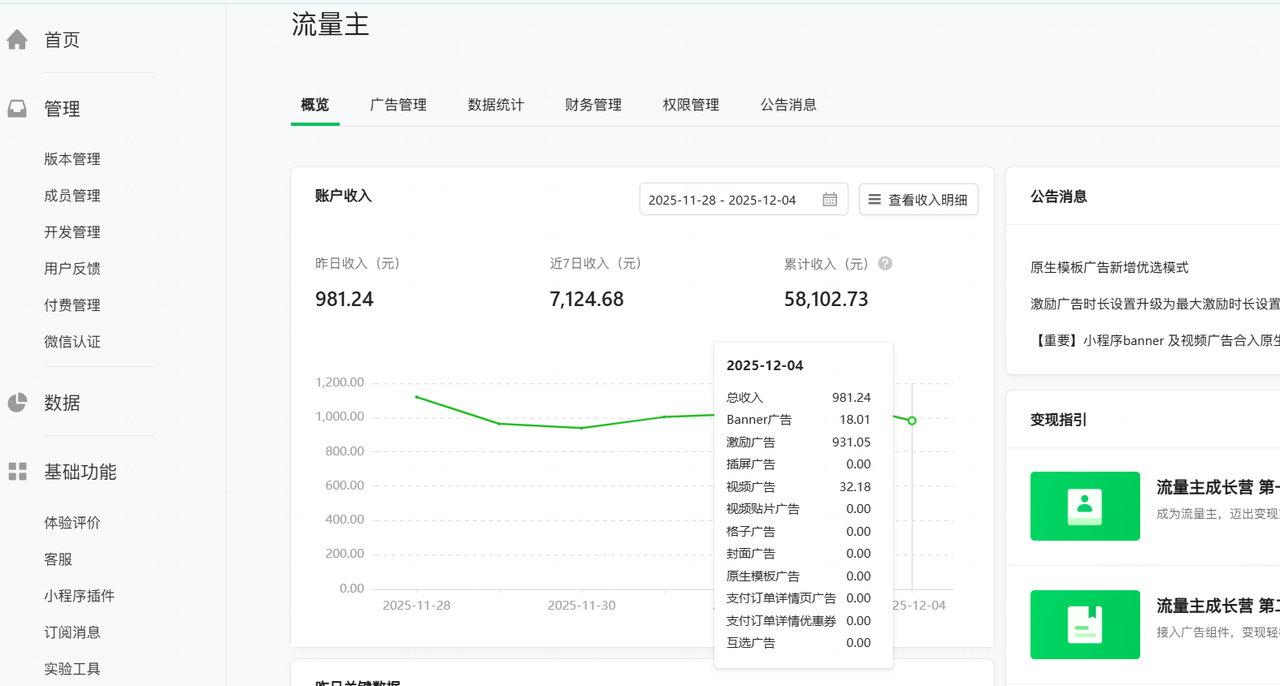Open 微信认证 in the sidebar

click(x=72, y=342)
